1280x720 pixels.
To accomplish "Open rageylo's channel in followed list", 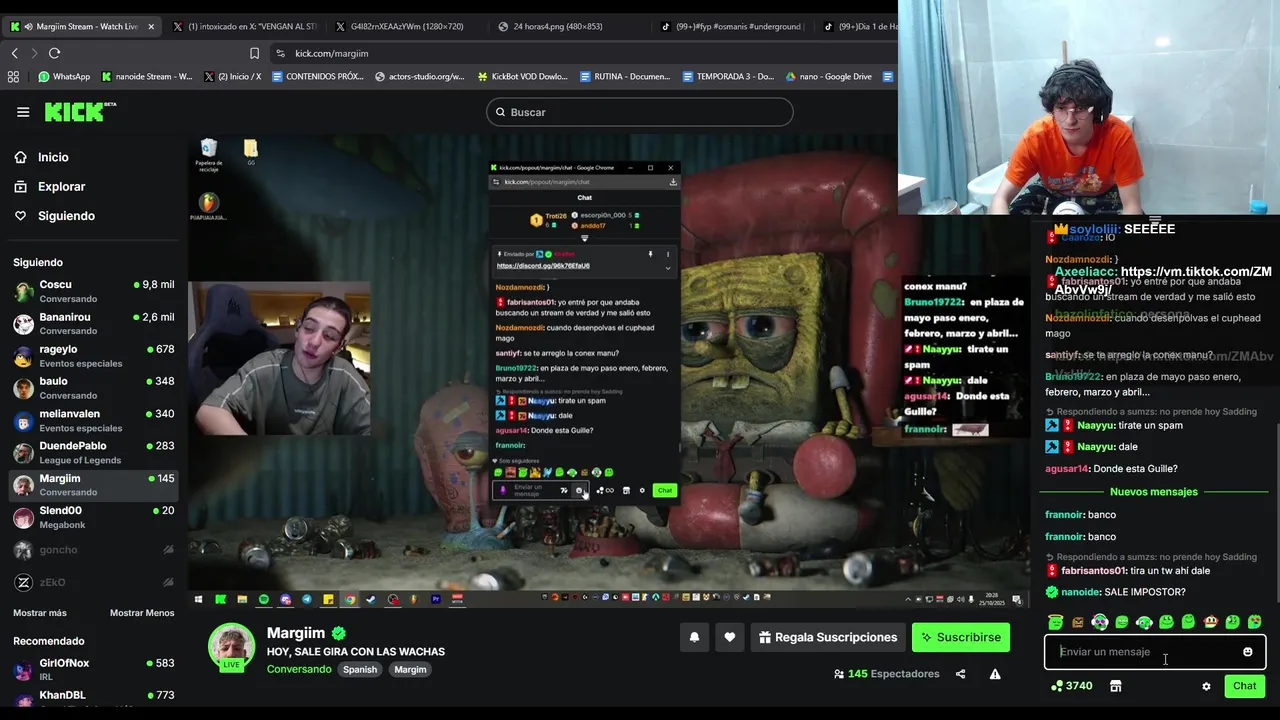I will pos(94,356).
